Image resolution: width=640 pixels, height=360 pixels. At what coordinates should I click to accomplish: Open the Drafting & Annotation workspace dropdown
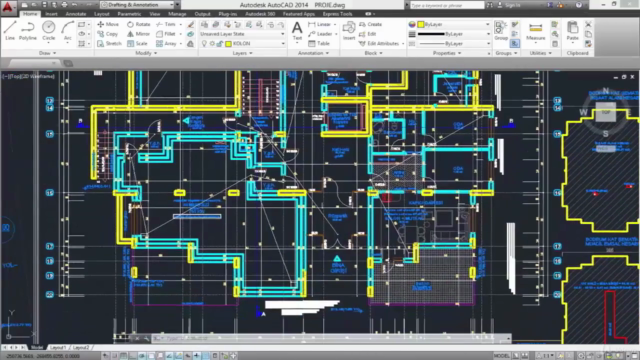(137, 5)
